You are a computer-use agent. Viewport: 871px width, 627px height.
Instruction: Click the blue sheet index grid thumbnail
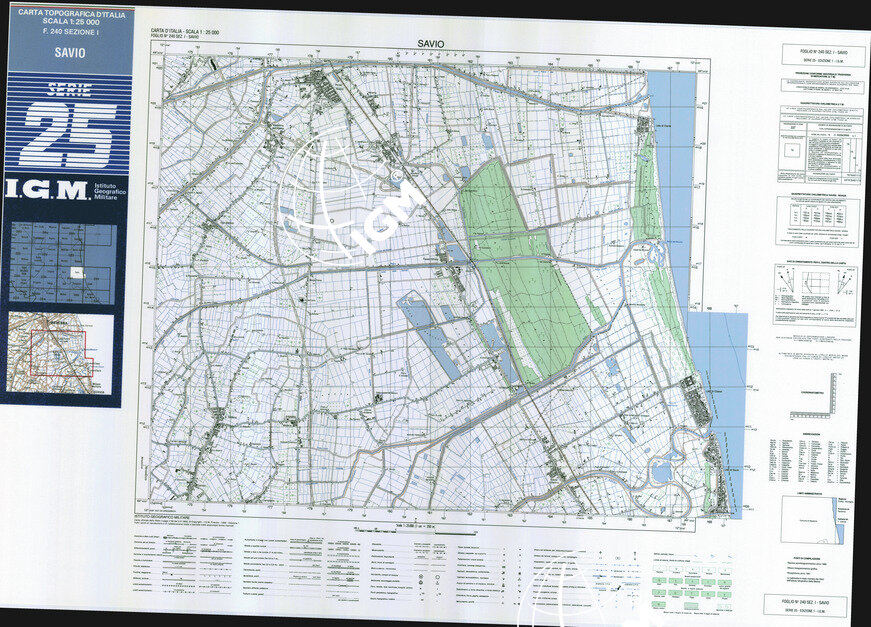coord(62,264)
